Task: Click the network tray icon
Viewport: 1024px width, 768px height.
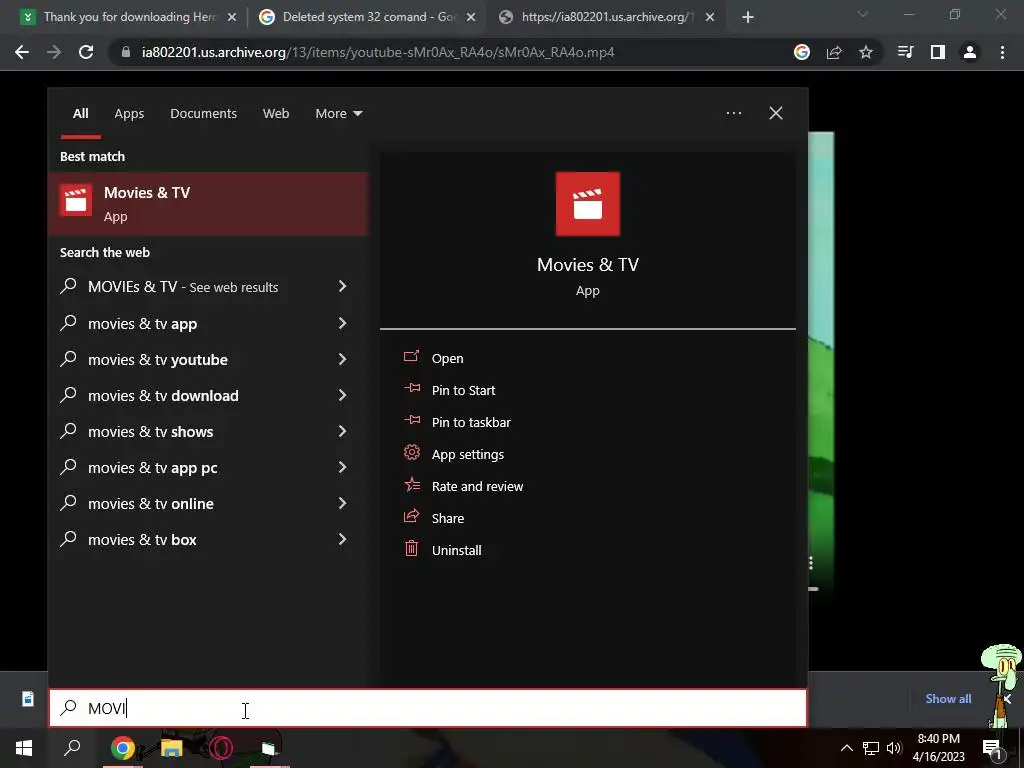Action: [x=871, y=748]
